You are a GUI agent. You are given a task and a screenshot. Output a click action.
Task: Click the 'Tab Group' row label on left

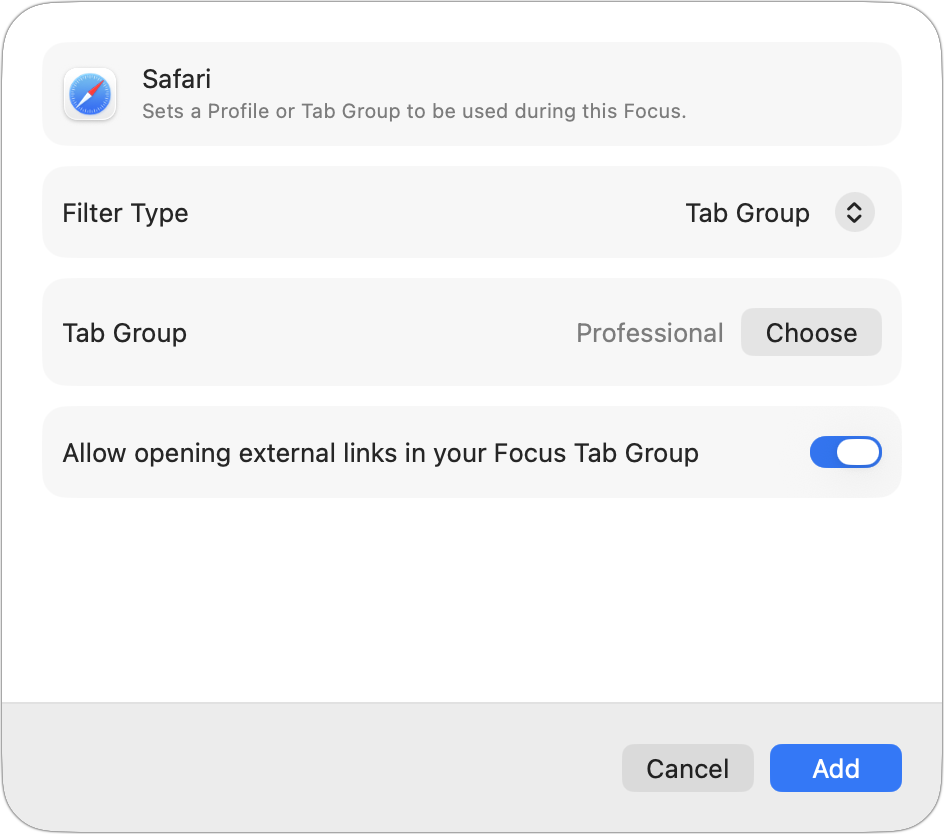pyautogui.click(x=124, y=333)
